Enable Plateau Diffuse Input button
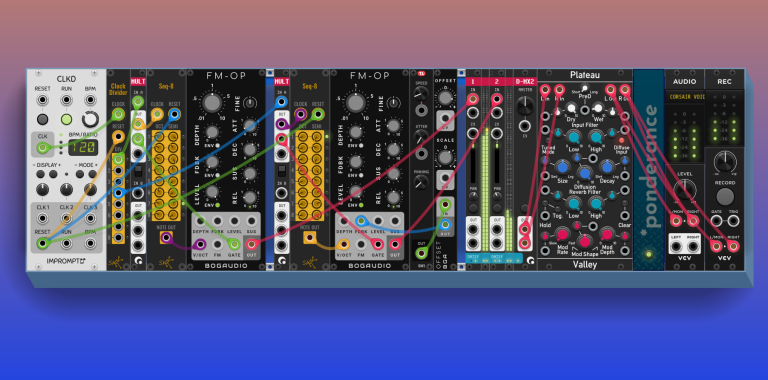Screen dimensions: 768x380 (x=622, y=141)
